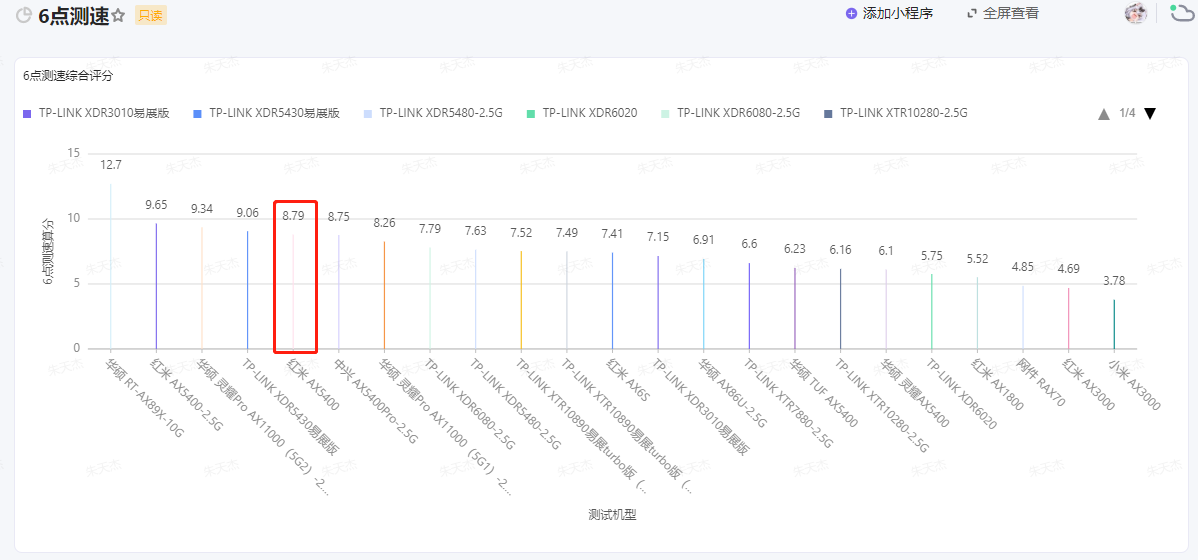Click the TP-LINK XTR7880-2.5G axis label

coord(789,401)
